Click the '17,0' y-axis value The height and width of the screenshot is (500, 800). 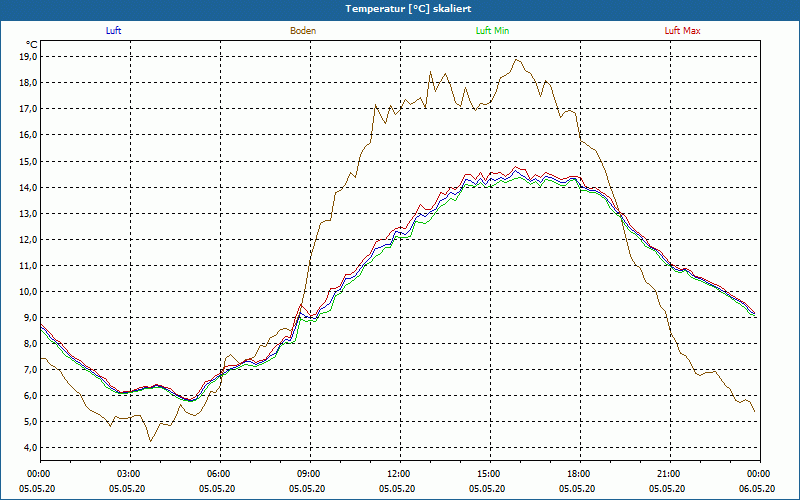click(x=29, y=109)
